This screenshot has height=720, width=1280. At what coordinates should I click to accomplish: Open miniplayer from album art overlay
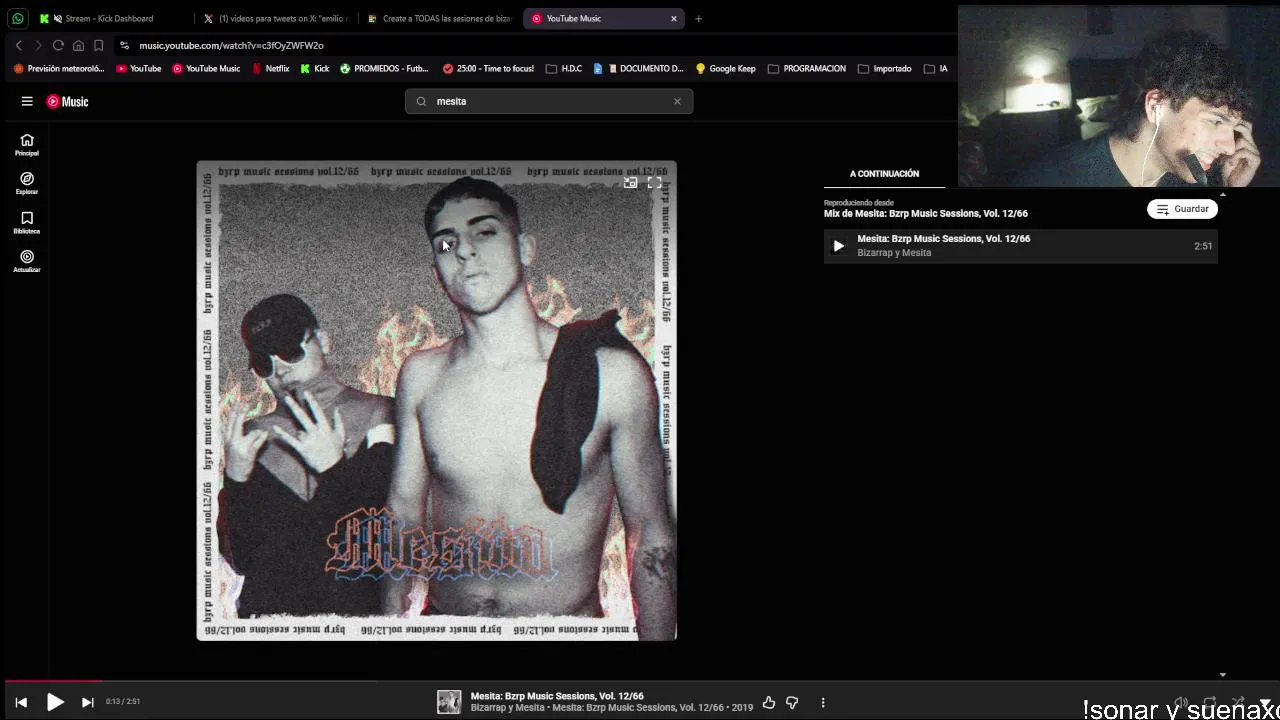pyautogui.click(x=630, y=183)
